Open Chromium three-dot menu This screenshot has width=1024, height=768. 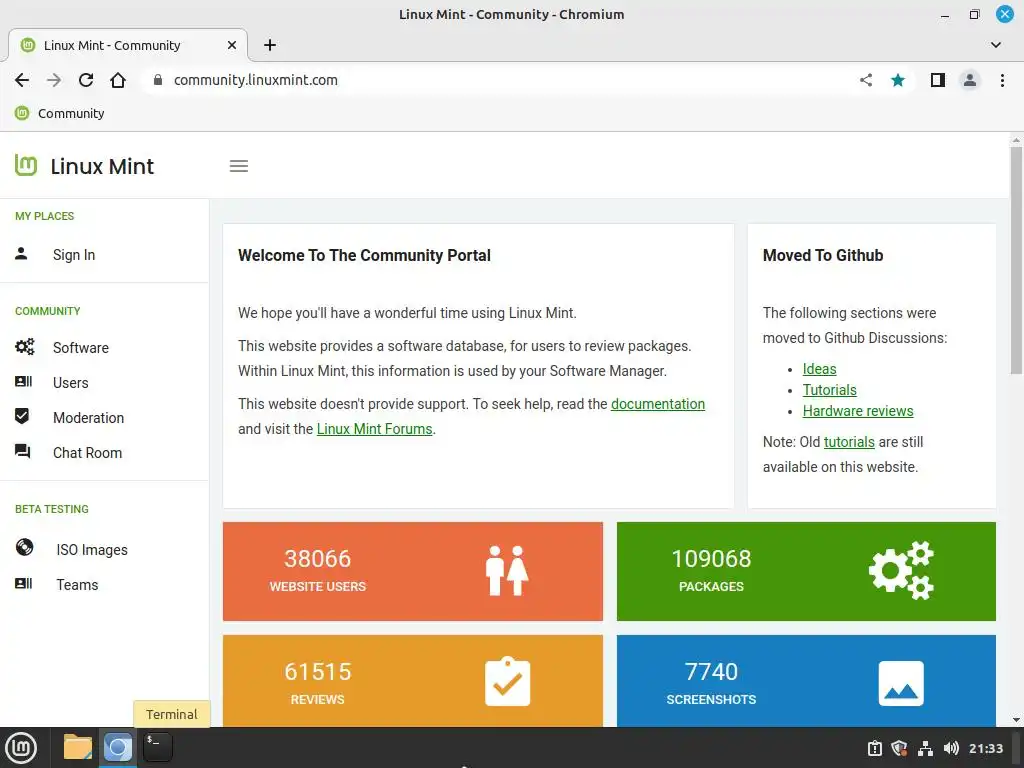[x=1002, y=80]
